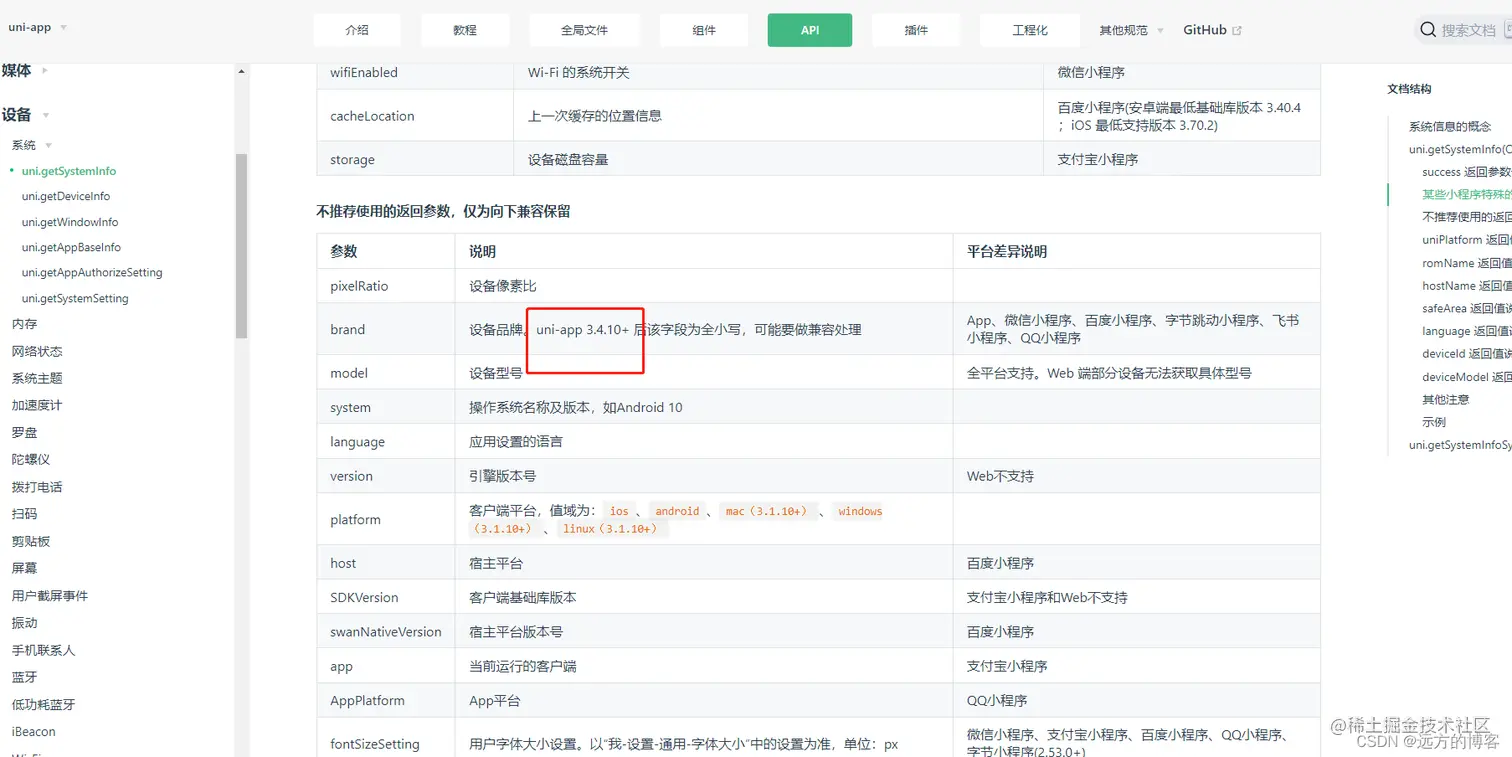Viewport: 1512px width, 757px height.
Task: Open the 工程化 navigation item
Action: pos(1029,30)
